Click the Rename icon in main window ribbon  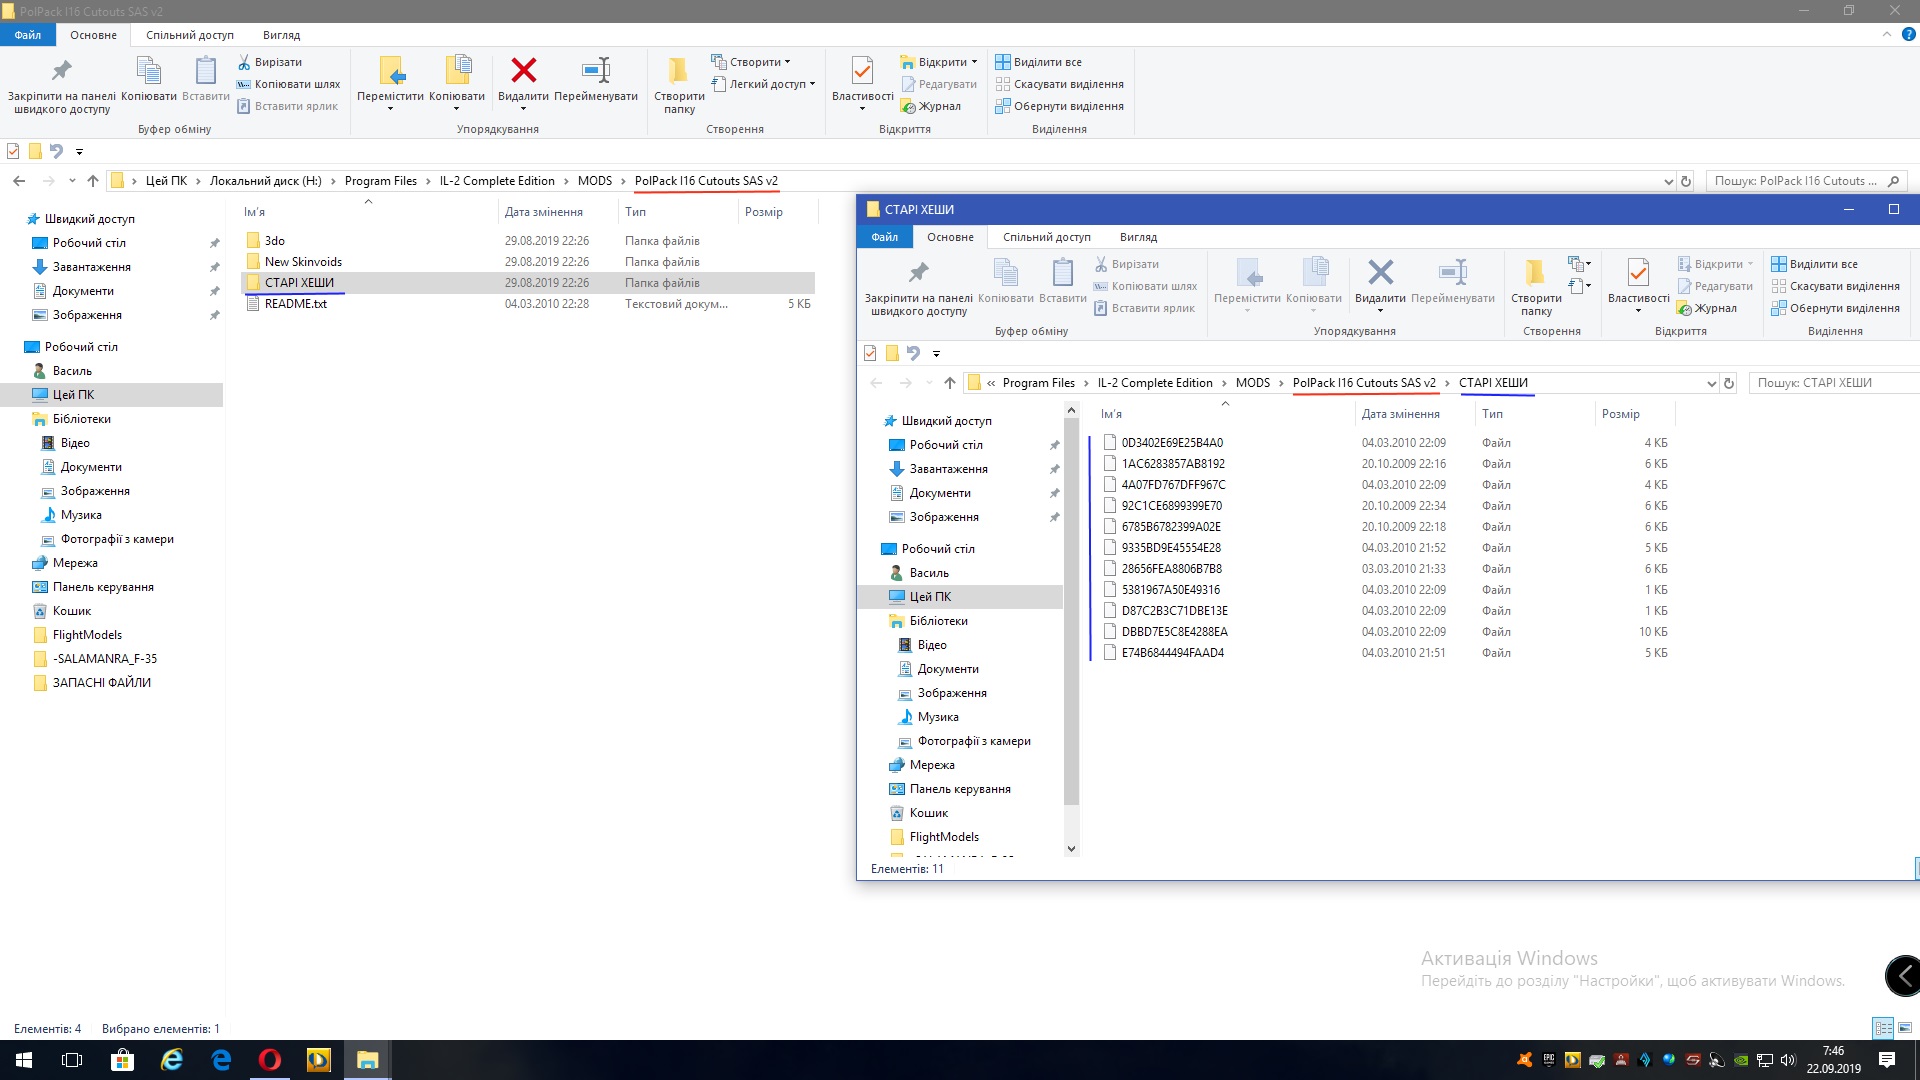click(x=595, y=70)
